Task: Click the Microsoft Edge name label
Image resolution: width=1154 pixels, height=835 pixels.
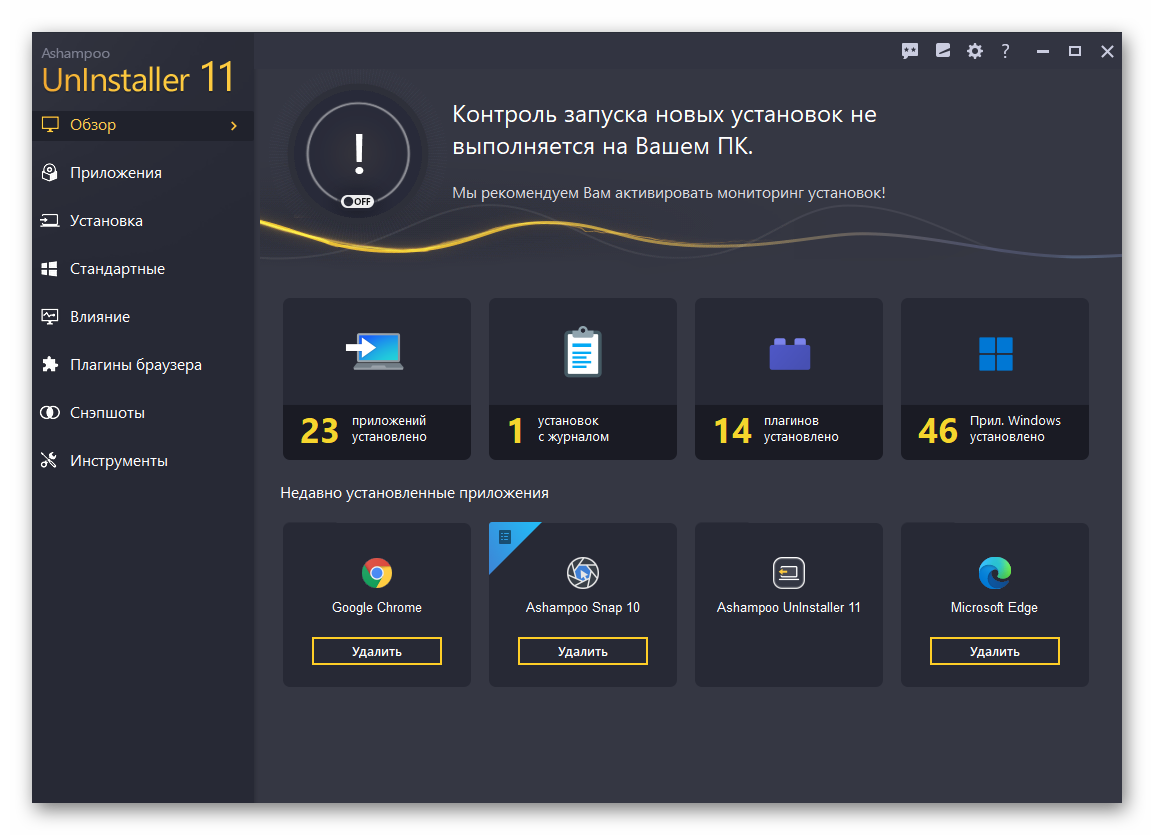Action: (994, 608)
